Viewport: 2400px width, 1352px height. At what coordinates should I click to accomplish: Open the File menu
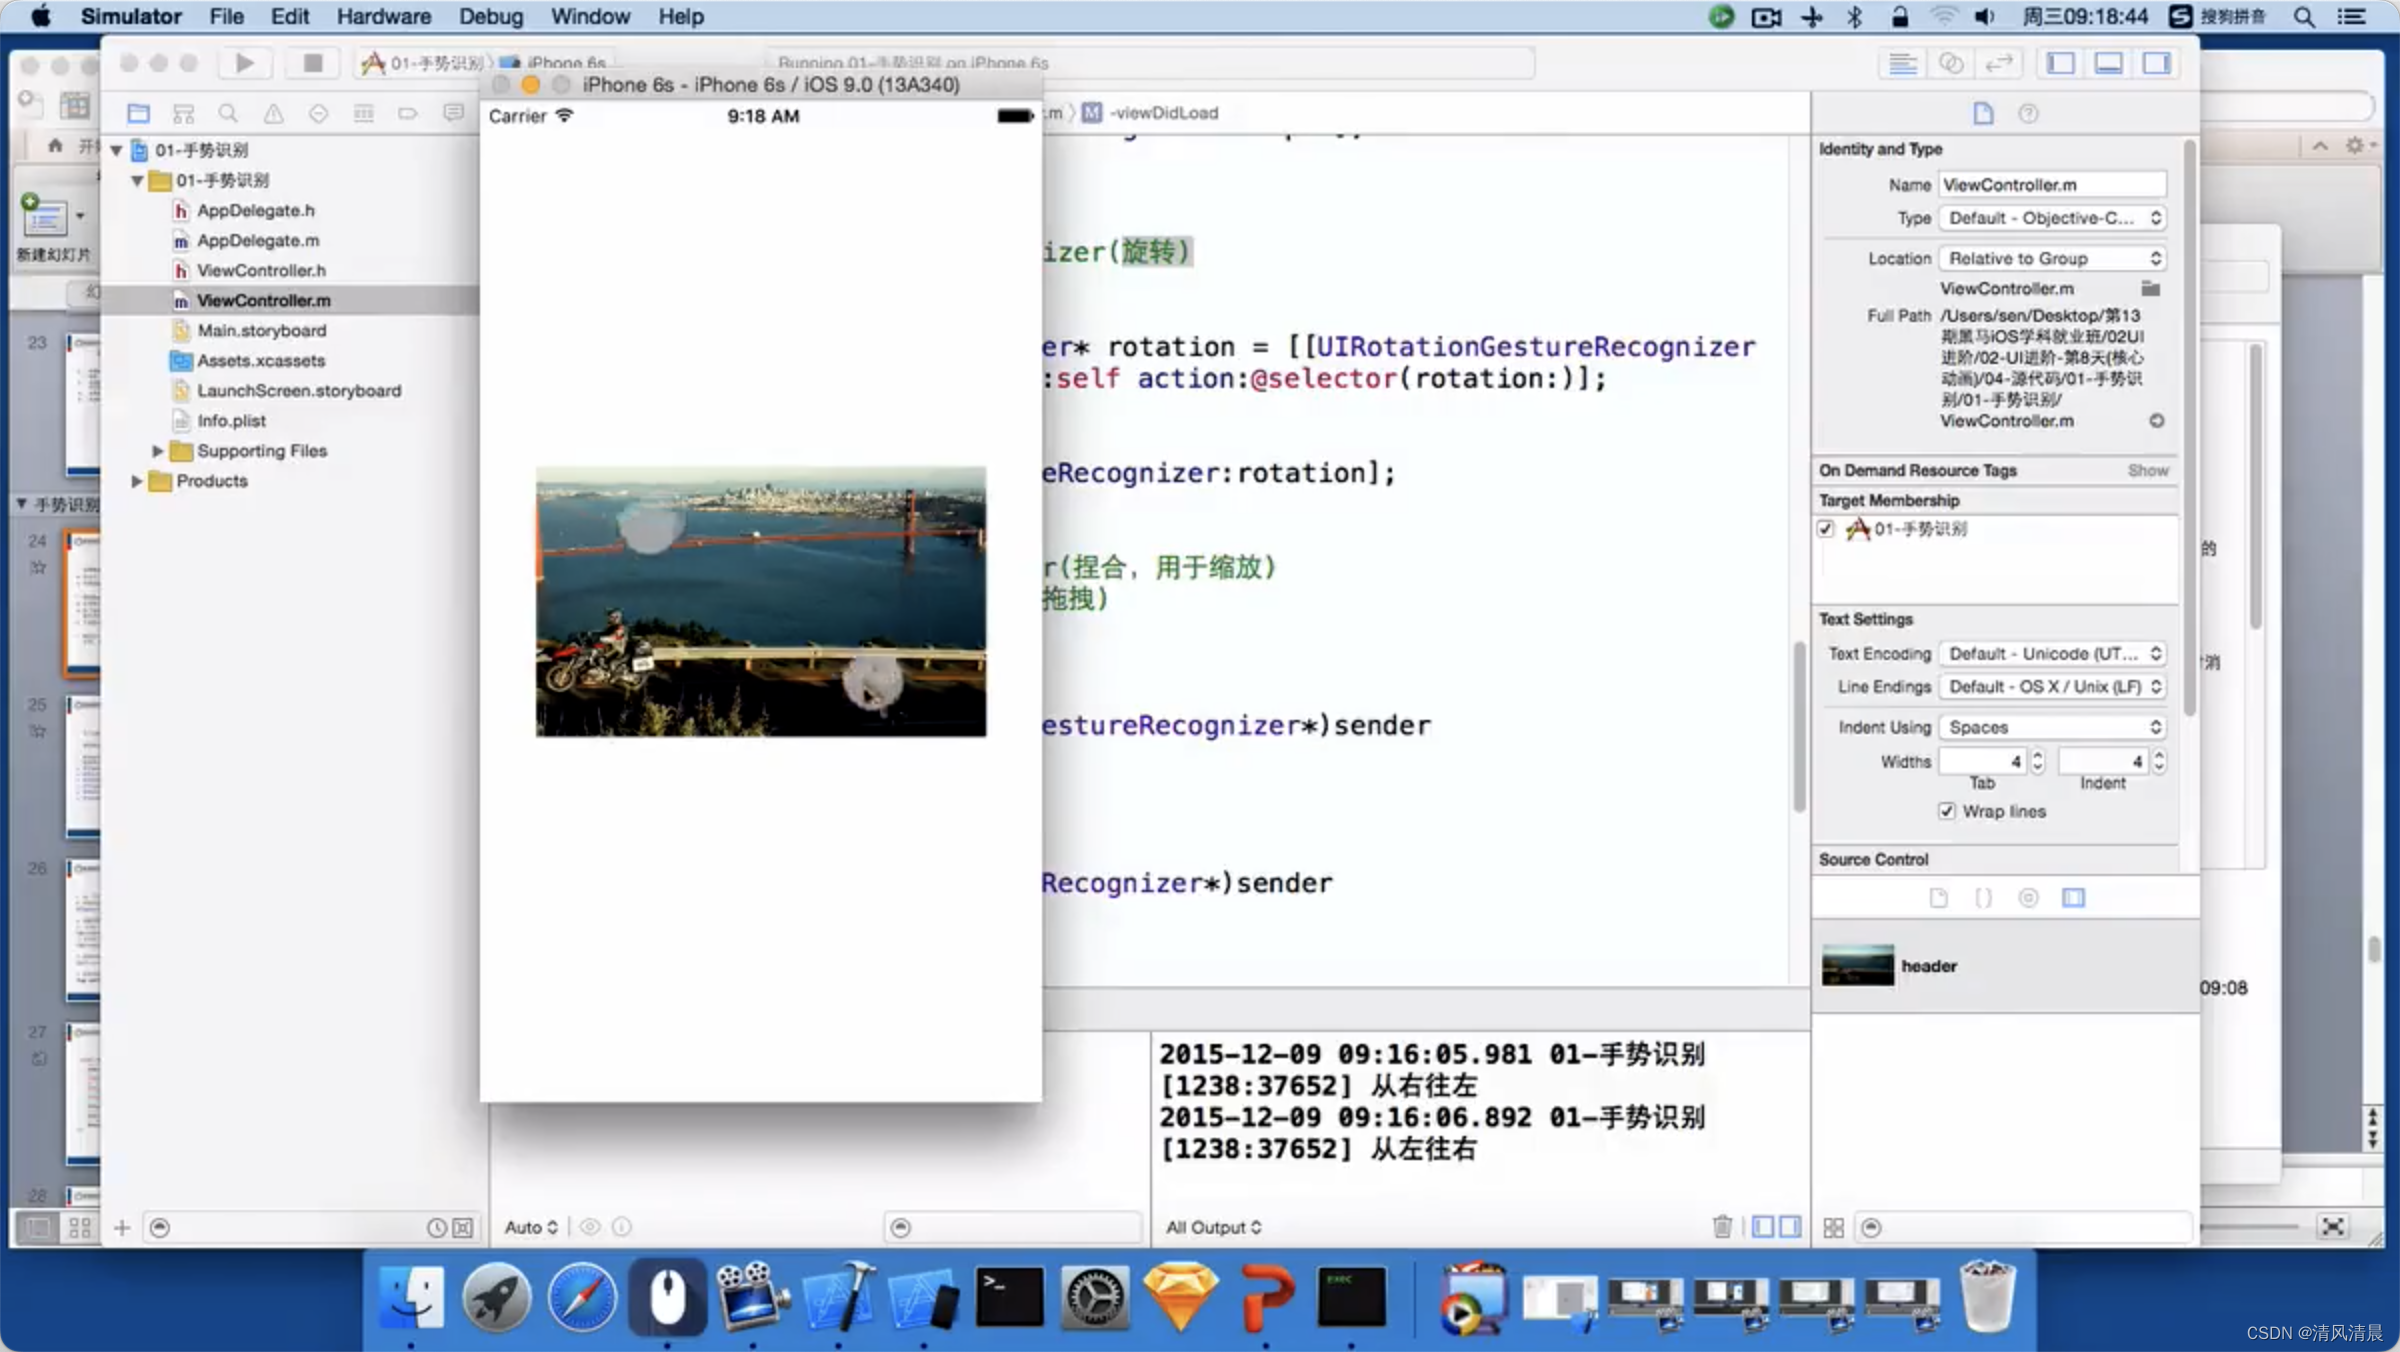click(x=226, y=17)
